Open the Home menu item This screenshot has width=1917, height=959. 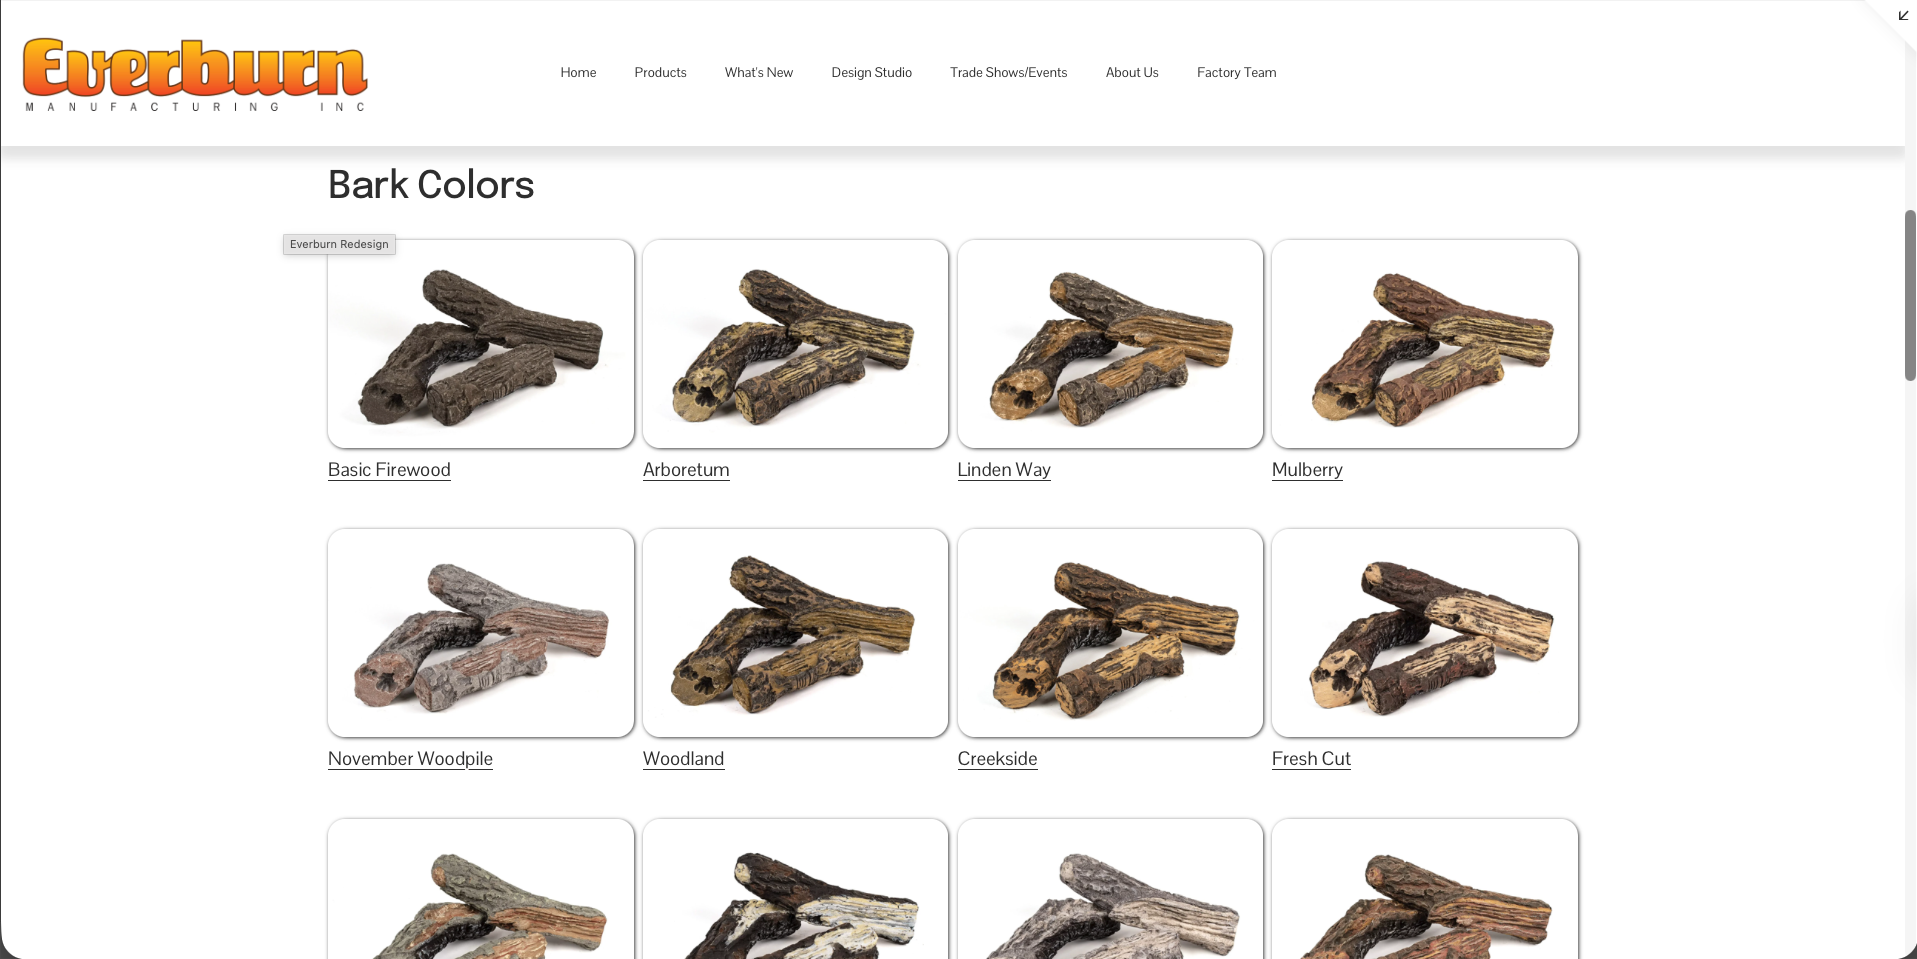click(x=578, y=73)
